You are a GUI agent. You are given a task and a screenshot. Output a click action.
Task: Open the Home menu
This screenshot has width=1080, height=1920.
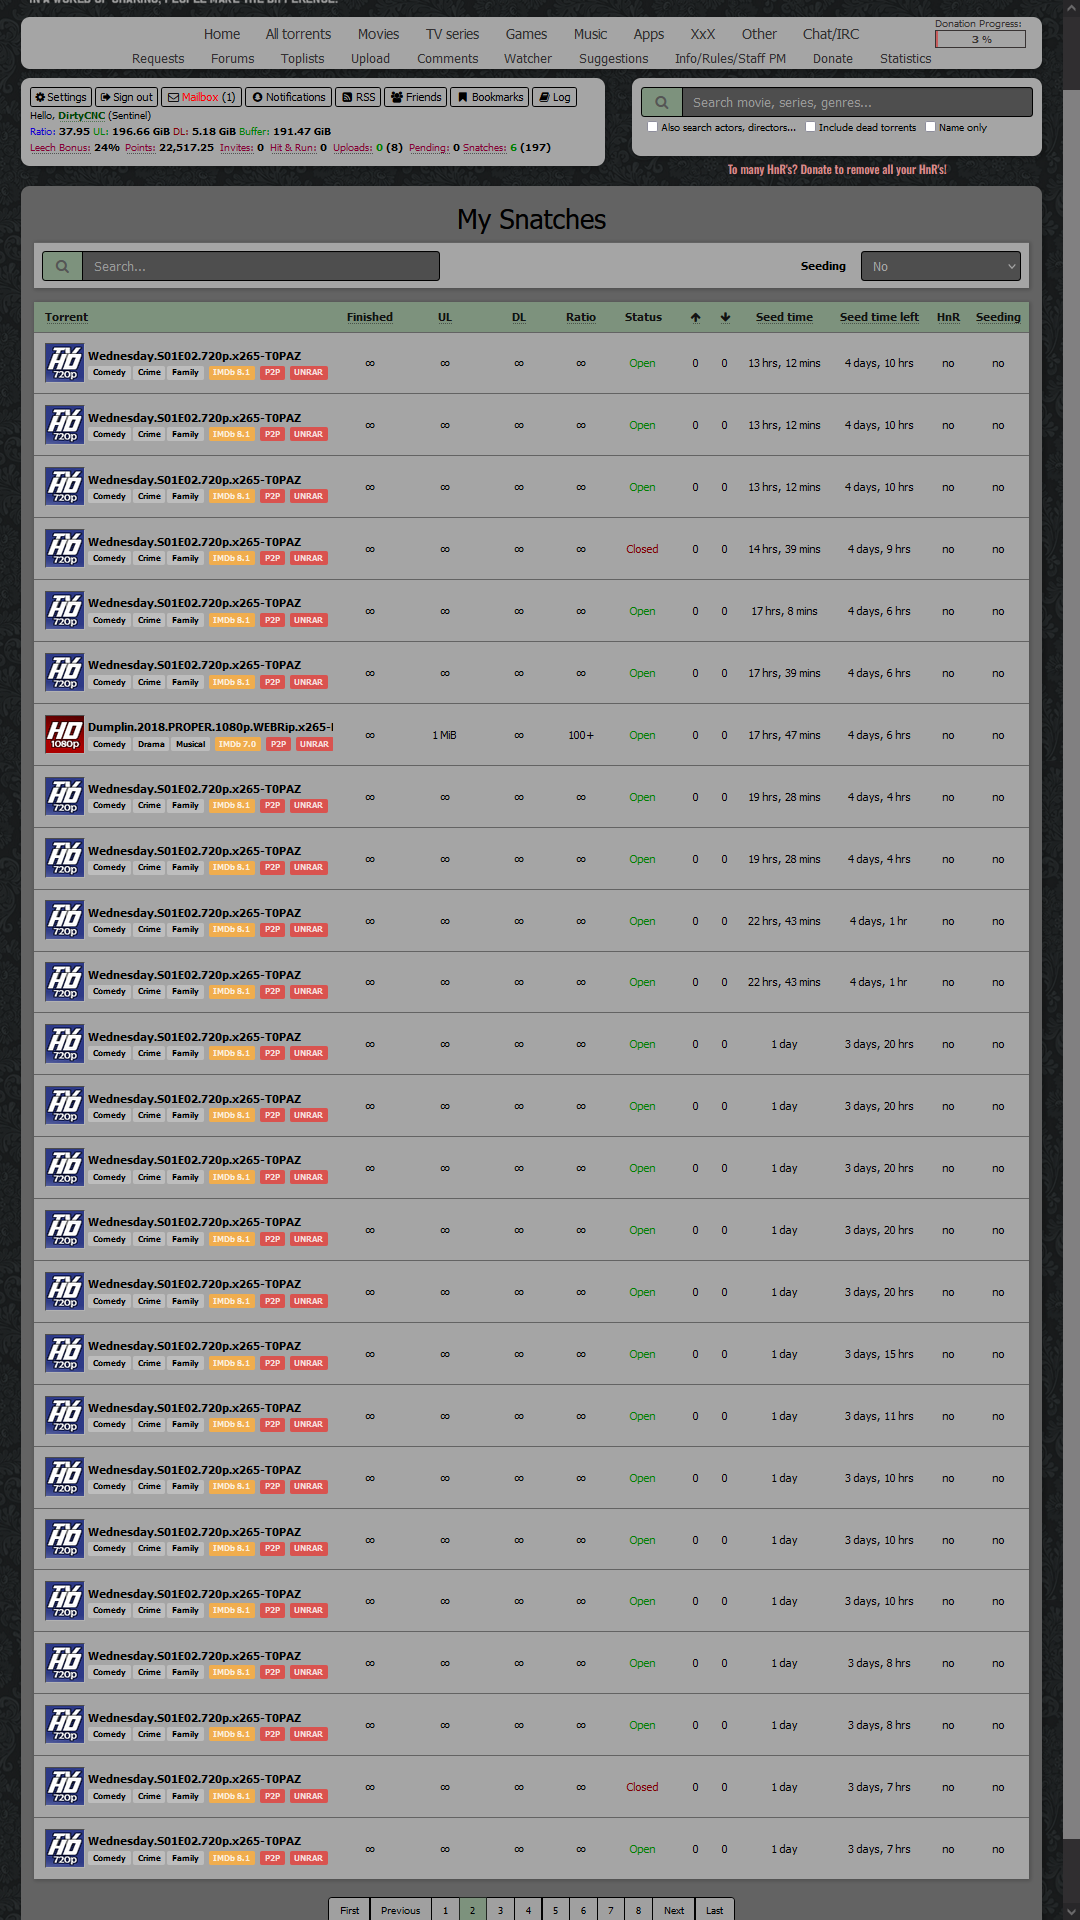(x=222, y=34)
